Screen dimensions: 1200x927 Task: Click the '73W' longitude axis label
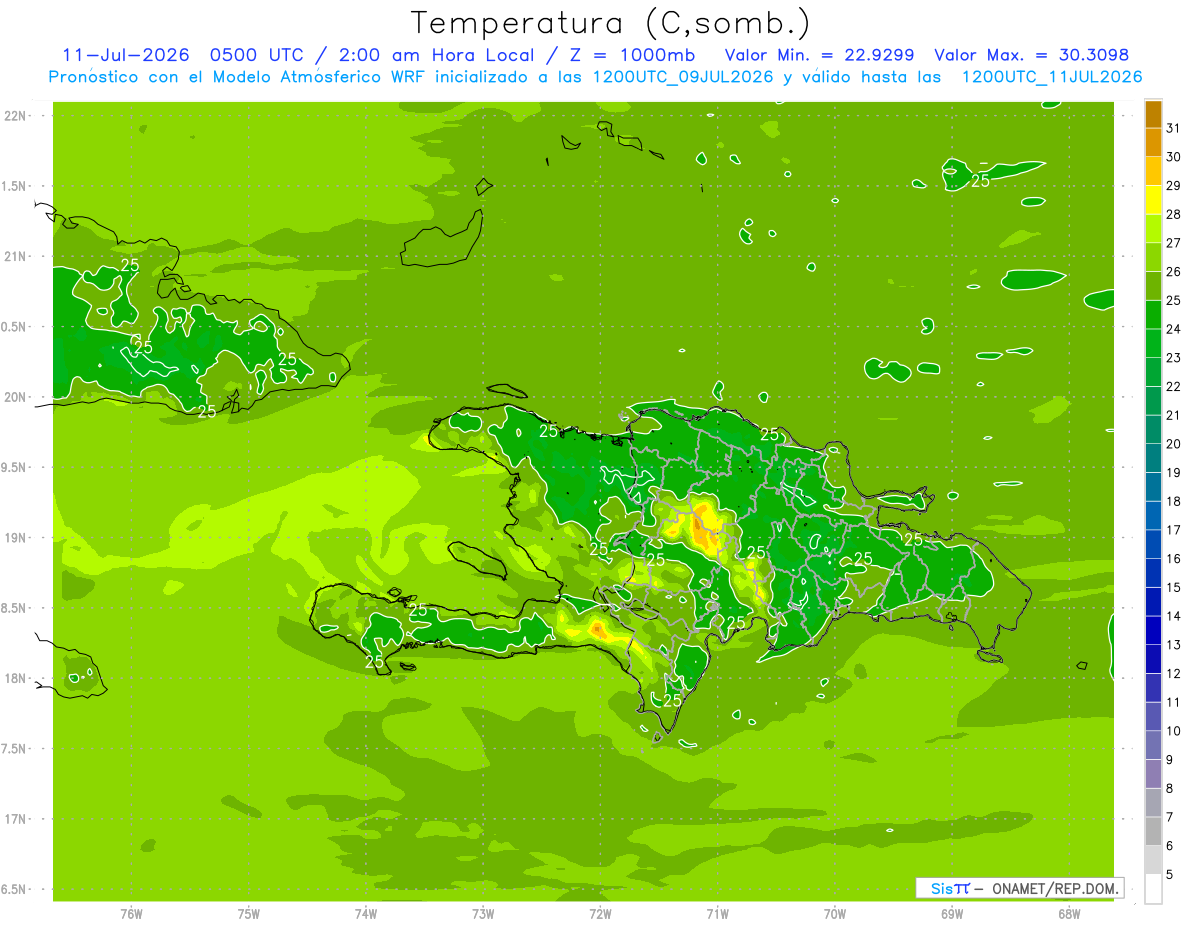(x=483, y=914)
